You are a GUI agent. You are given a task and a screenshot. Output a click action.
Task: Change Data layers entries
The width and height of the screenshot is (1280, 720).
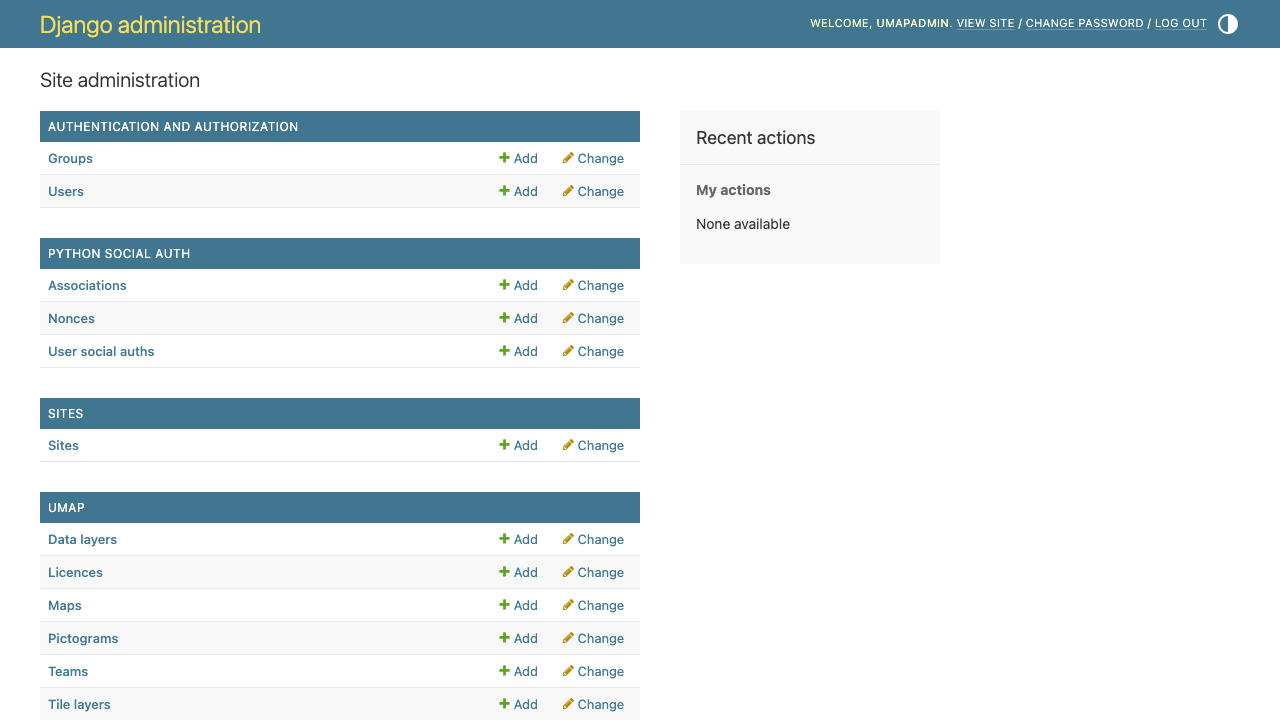(593, 539)
